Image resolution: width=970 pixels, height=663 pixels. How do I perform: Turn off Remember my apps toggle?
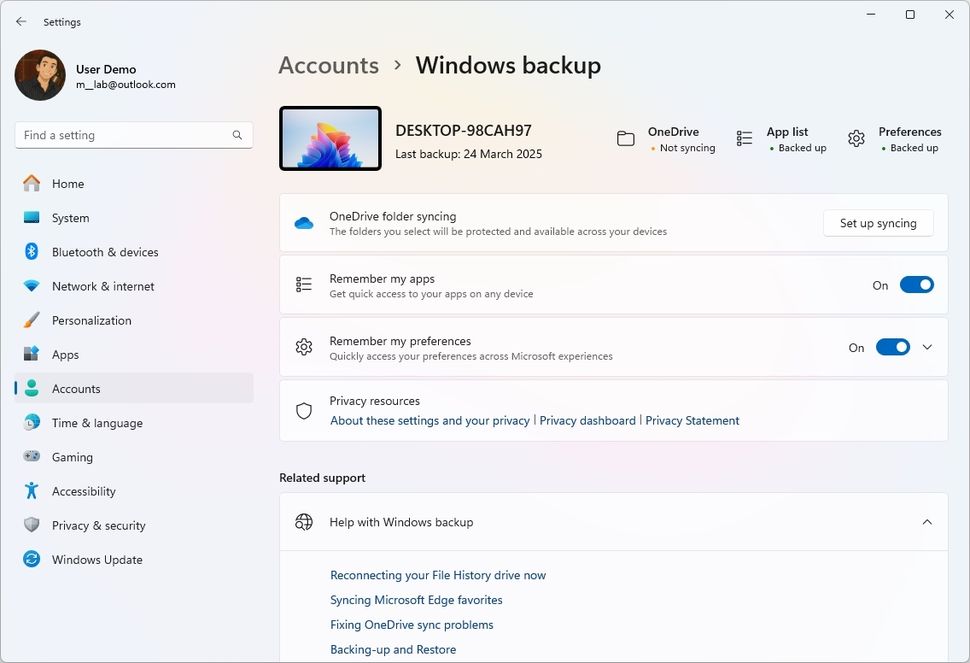pos(916,285)
